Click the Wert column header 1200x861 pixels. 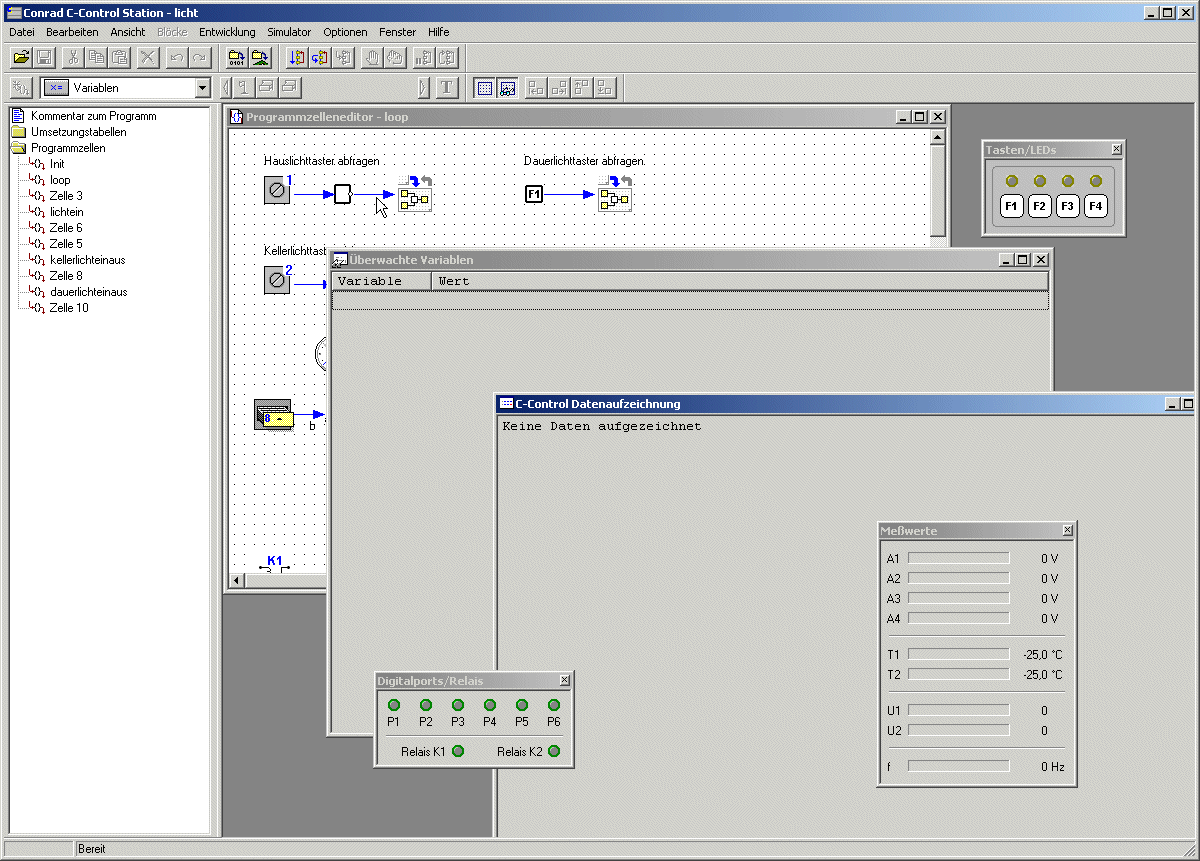pos(740,281)
